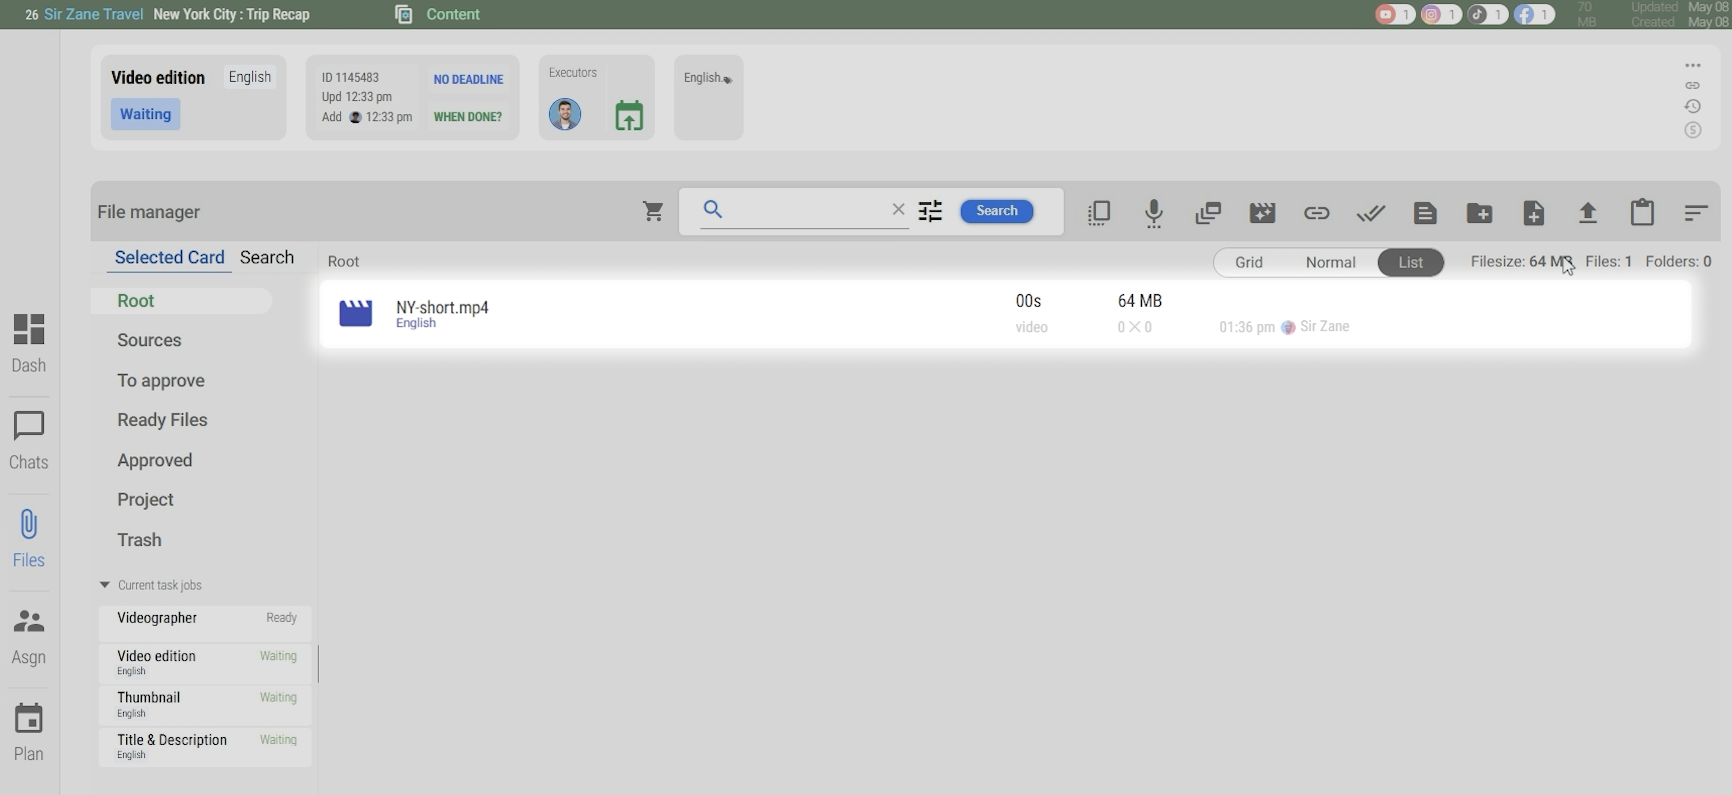This screenshot has height=795, width=1732.
Task: Switch file view to Grid
Action: 1248,262
